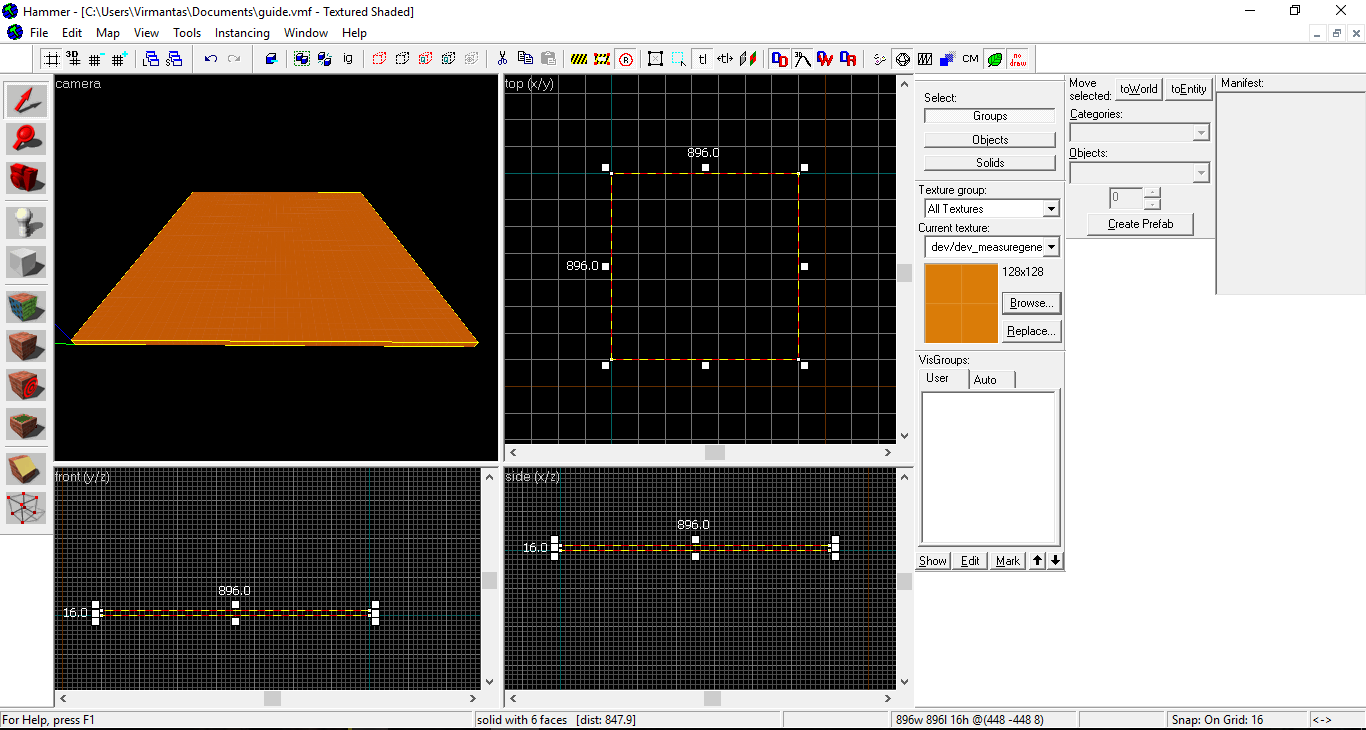Click the texture alignment to face icon
This screenshot has height=730, width=1366.
pyautogui.click(x=748, y=59)
